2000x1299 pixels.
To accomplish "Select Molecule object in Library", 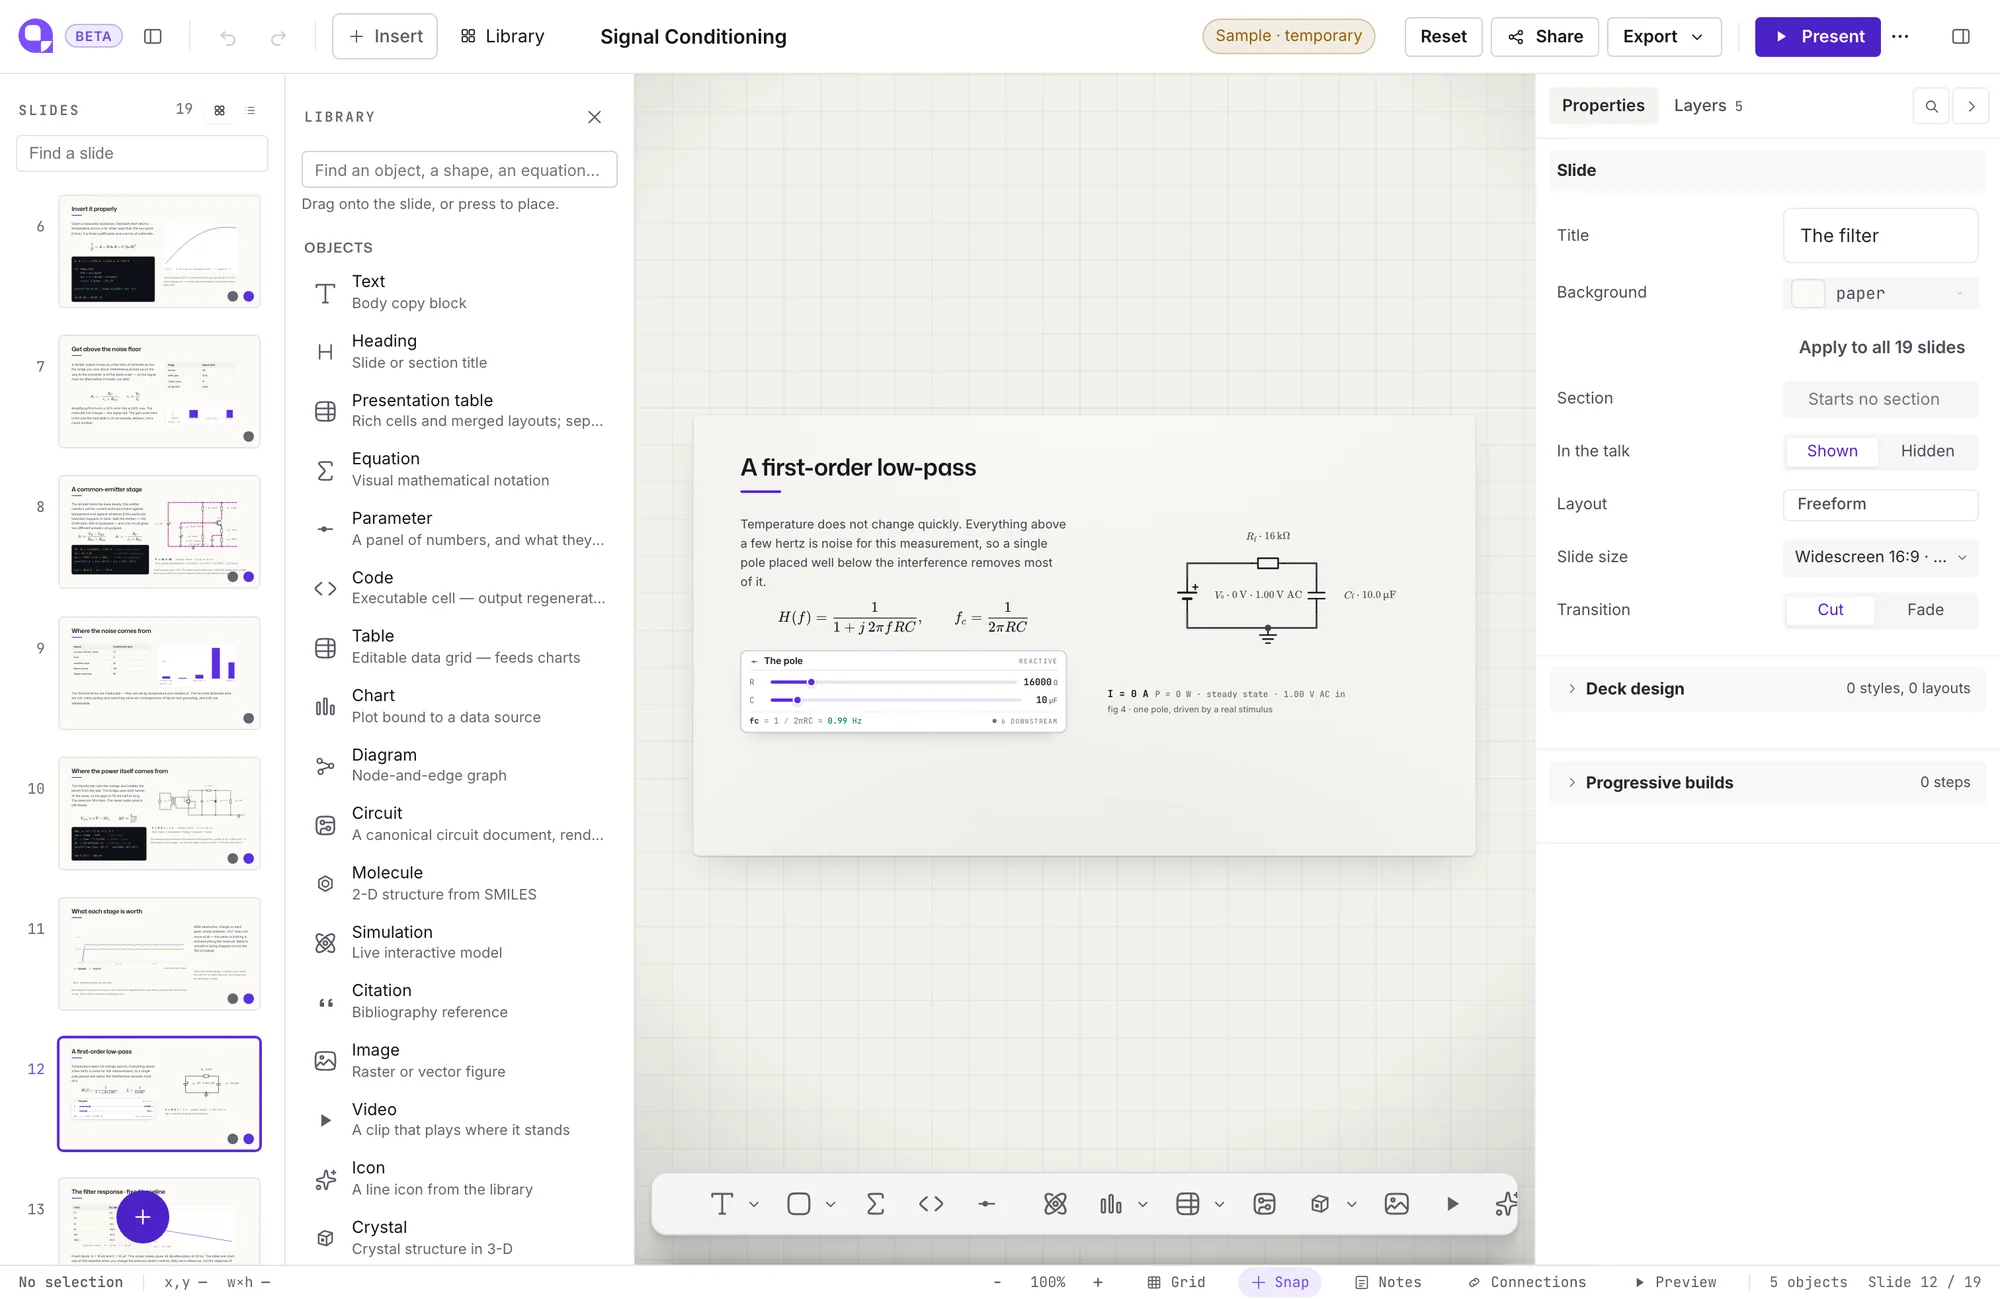I will click(460, 883).
